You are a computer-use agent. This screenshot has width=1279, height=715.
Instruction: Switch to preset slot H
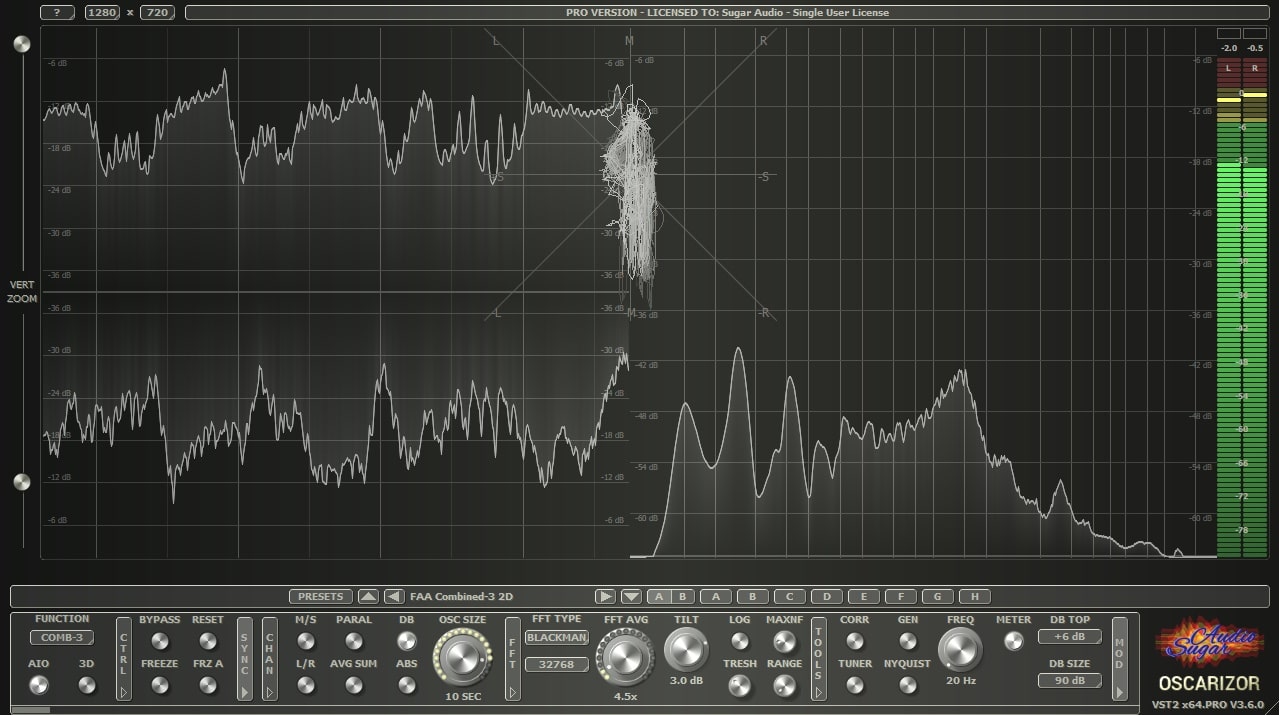click(974, 595)
